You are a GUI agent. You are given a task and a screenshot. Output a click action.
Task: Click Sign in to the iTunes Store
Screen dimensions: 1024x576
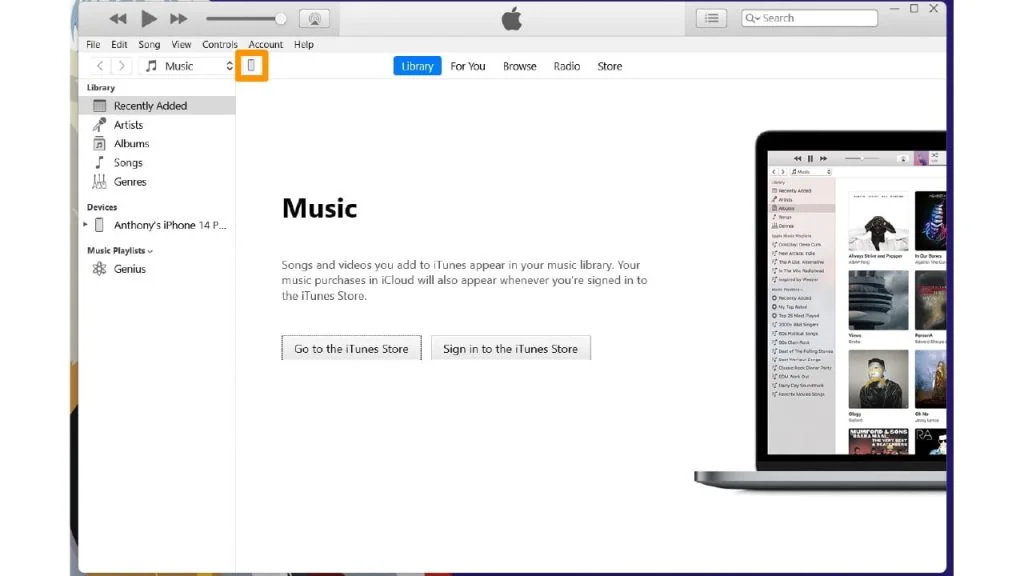511,348
